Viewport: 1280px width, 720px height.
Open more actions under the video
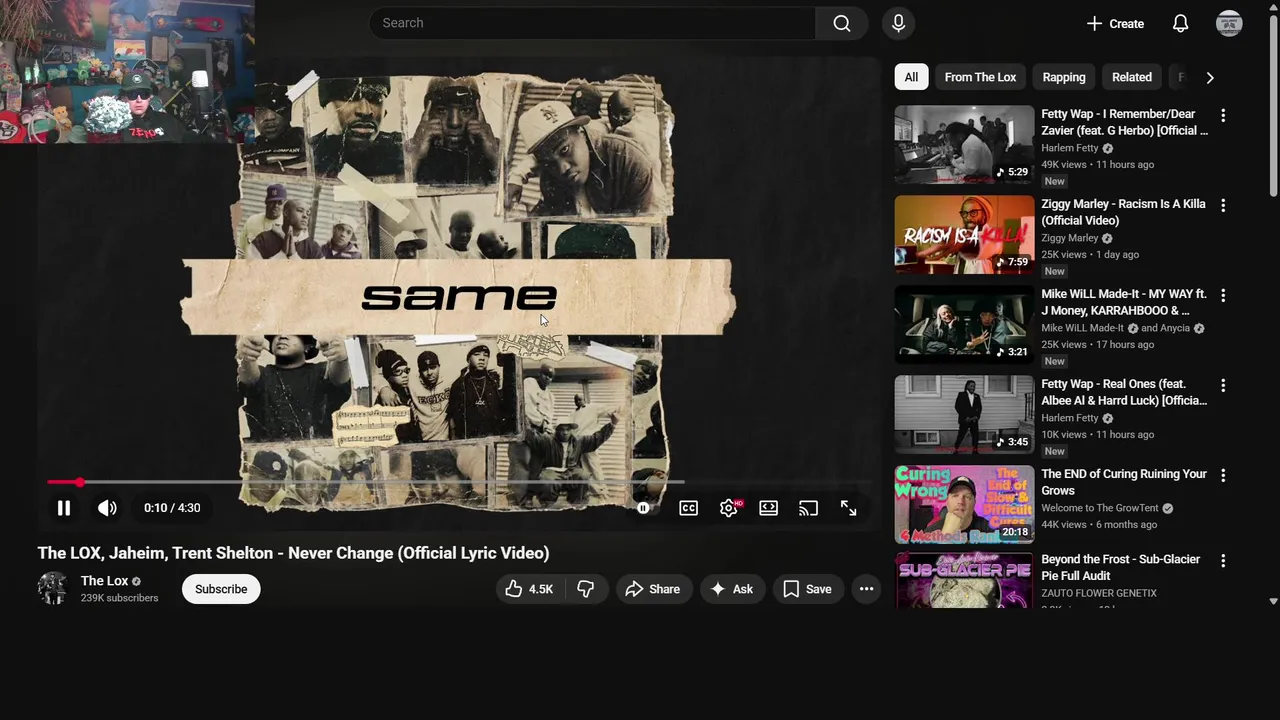pos(866,589)
